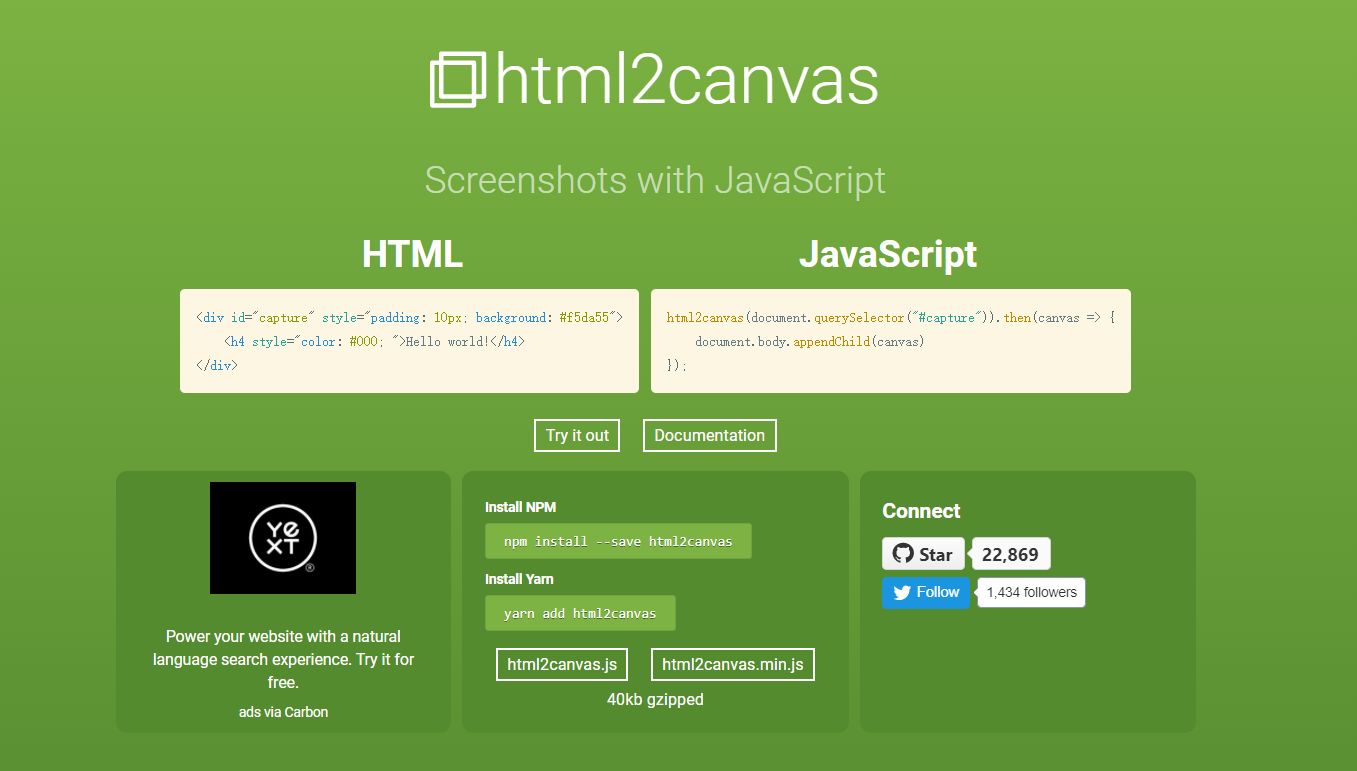1357x771 pixels.
Task: View the 1,434 Twitter followers count
Action: tap(1030, 592)
